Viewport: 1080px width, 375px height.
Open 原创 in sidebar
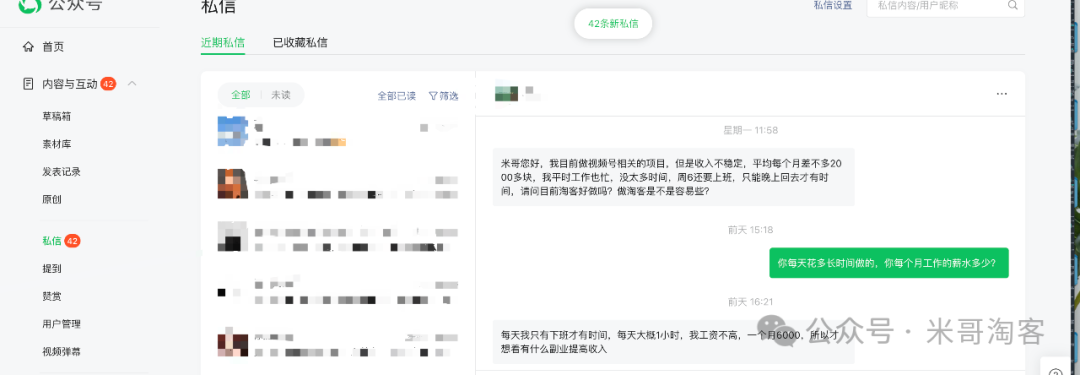pos(52,199)
